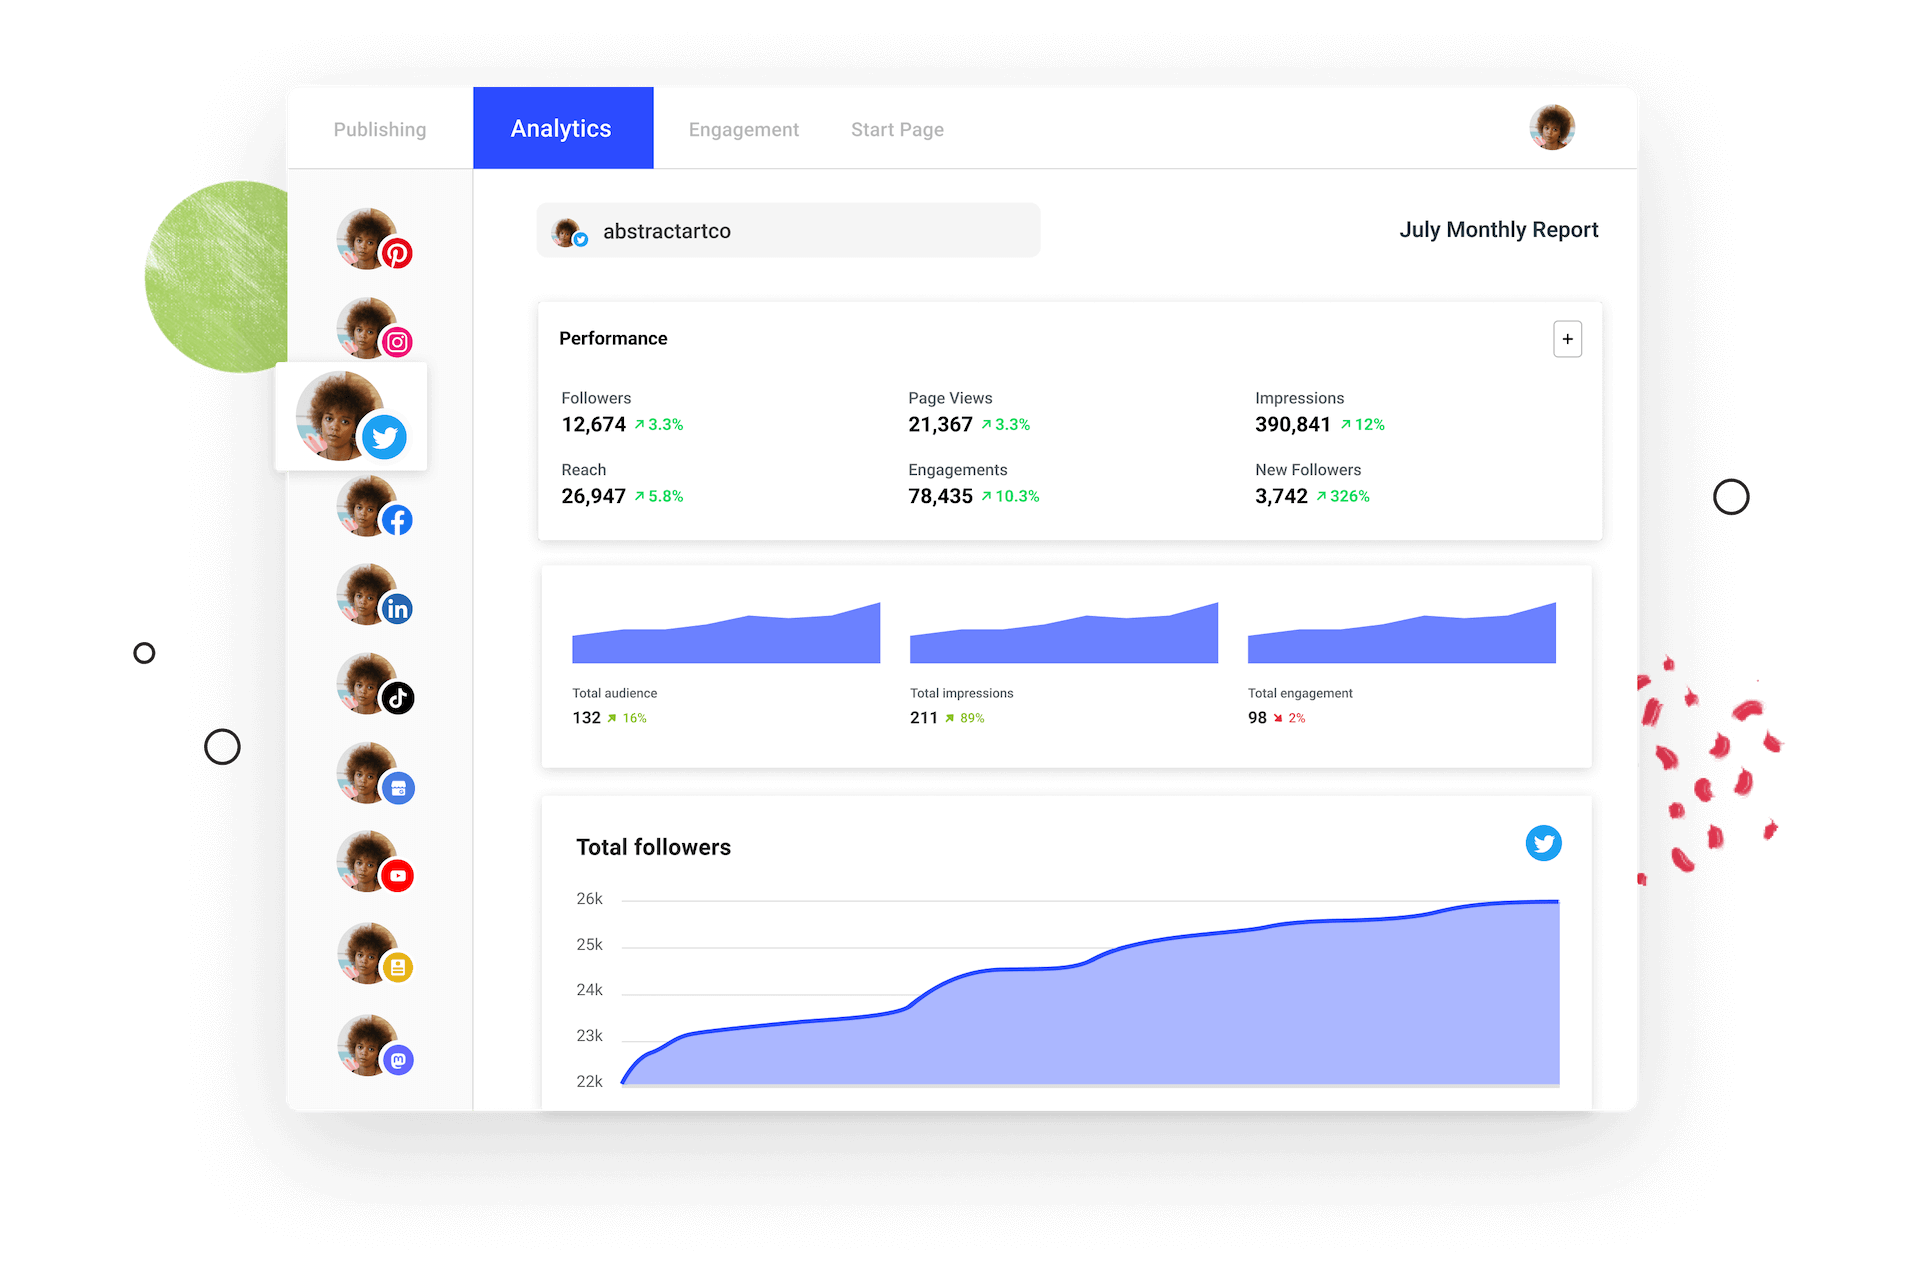Click the Twitter bird on Total followers card
1920x1274 pixels.
[1544, 843]
